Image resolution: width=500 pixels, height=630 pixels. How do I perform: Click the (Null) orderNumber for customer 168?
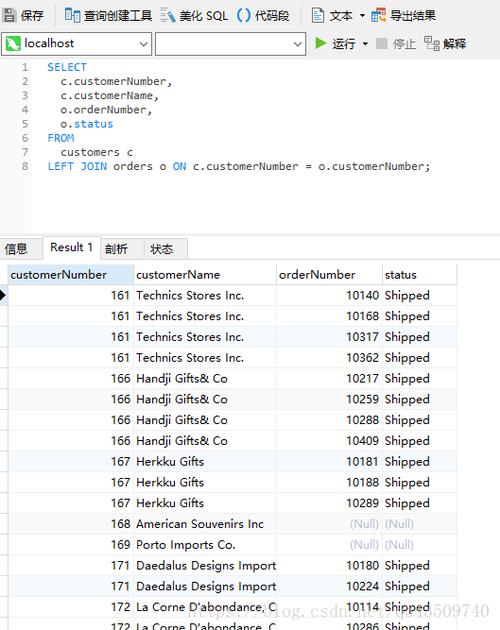coord(329,524)
